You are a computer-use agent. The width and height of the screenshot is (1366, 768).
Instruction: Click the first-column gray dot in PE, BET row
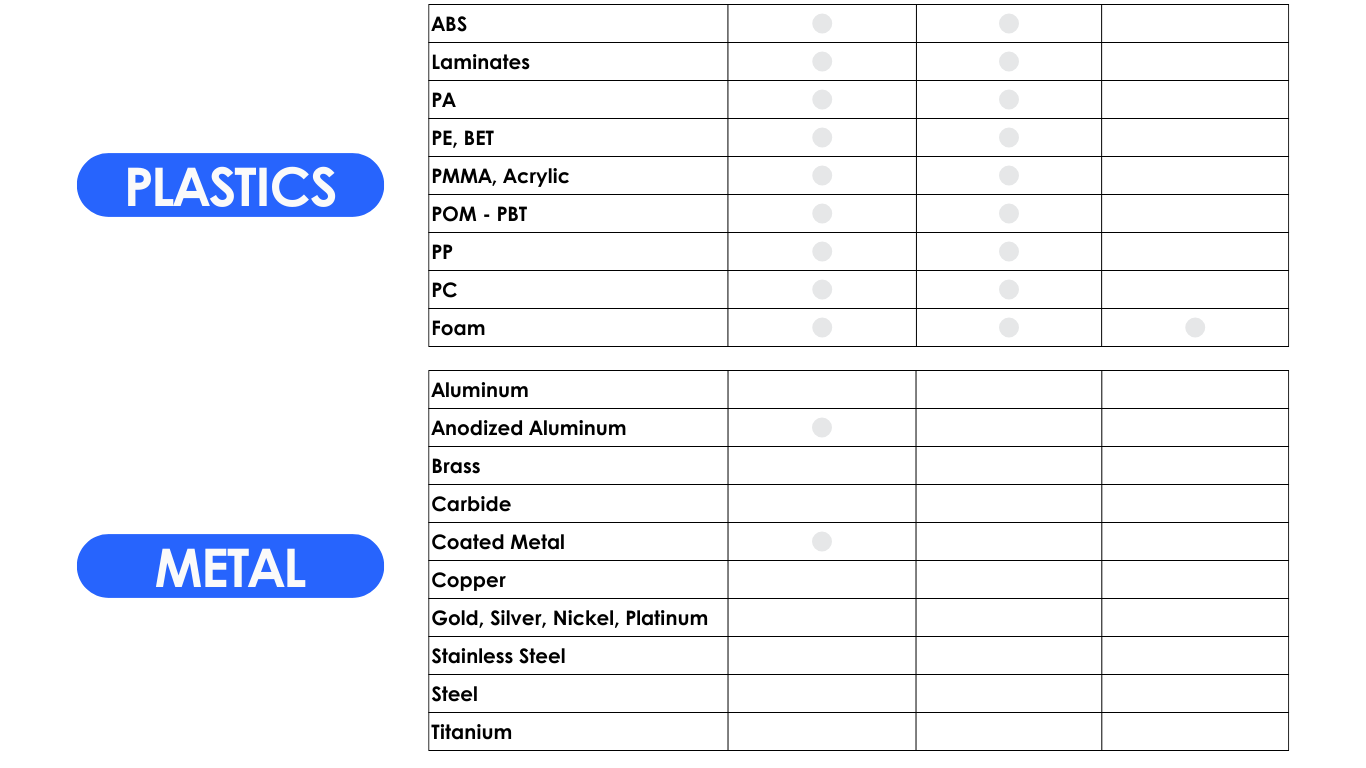822,138
